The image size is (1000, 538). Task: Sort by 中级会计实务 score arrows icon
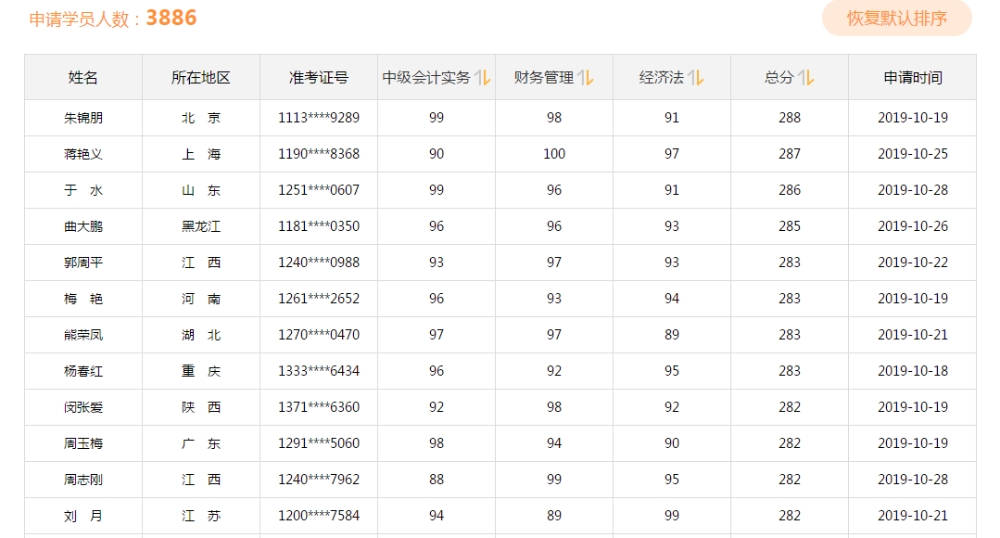[483, 78]
